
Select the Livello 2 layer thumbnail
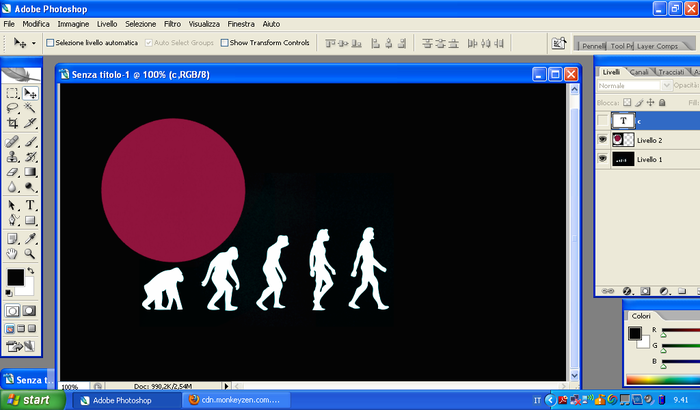click(623, 140)
